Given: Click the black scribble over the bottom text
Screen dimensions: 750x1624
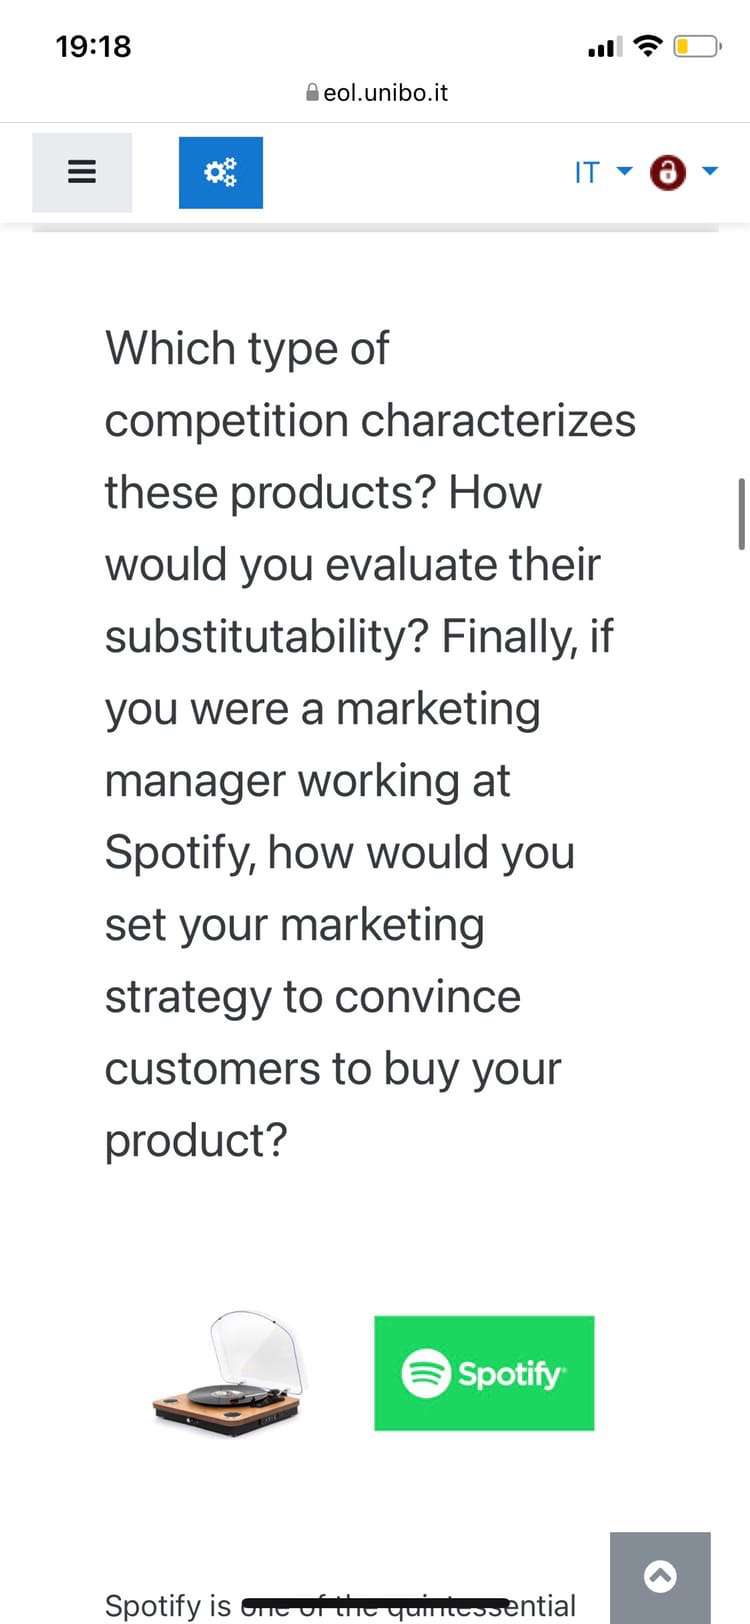Looking at the screenshot, I should [375, 1602].
